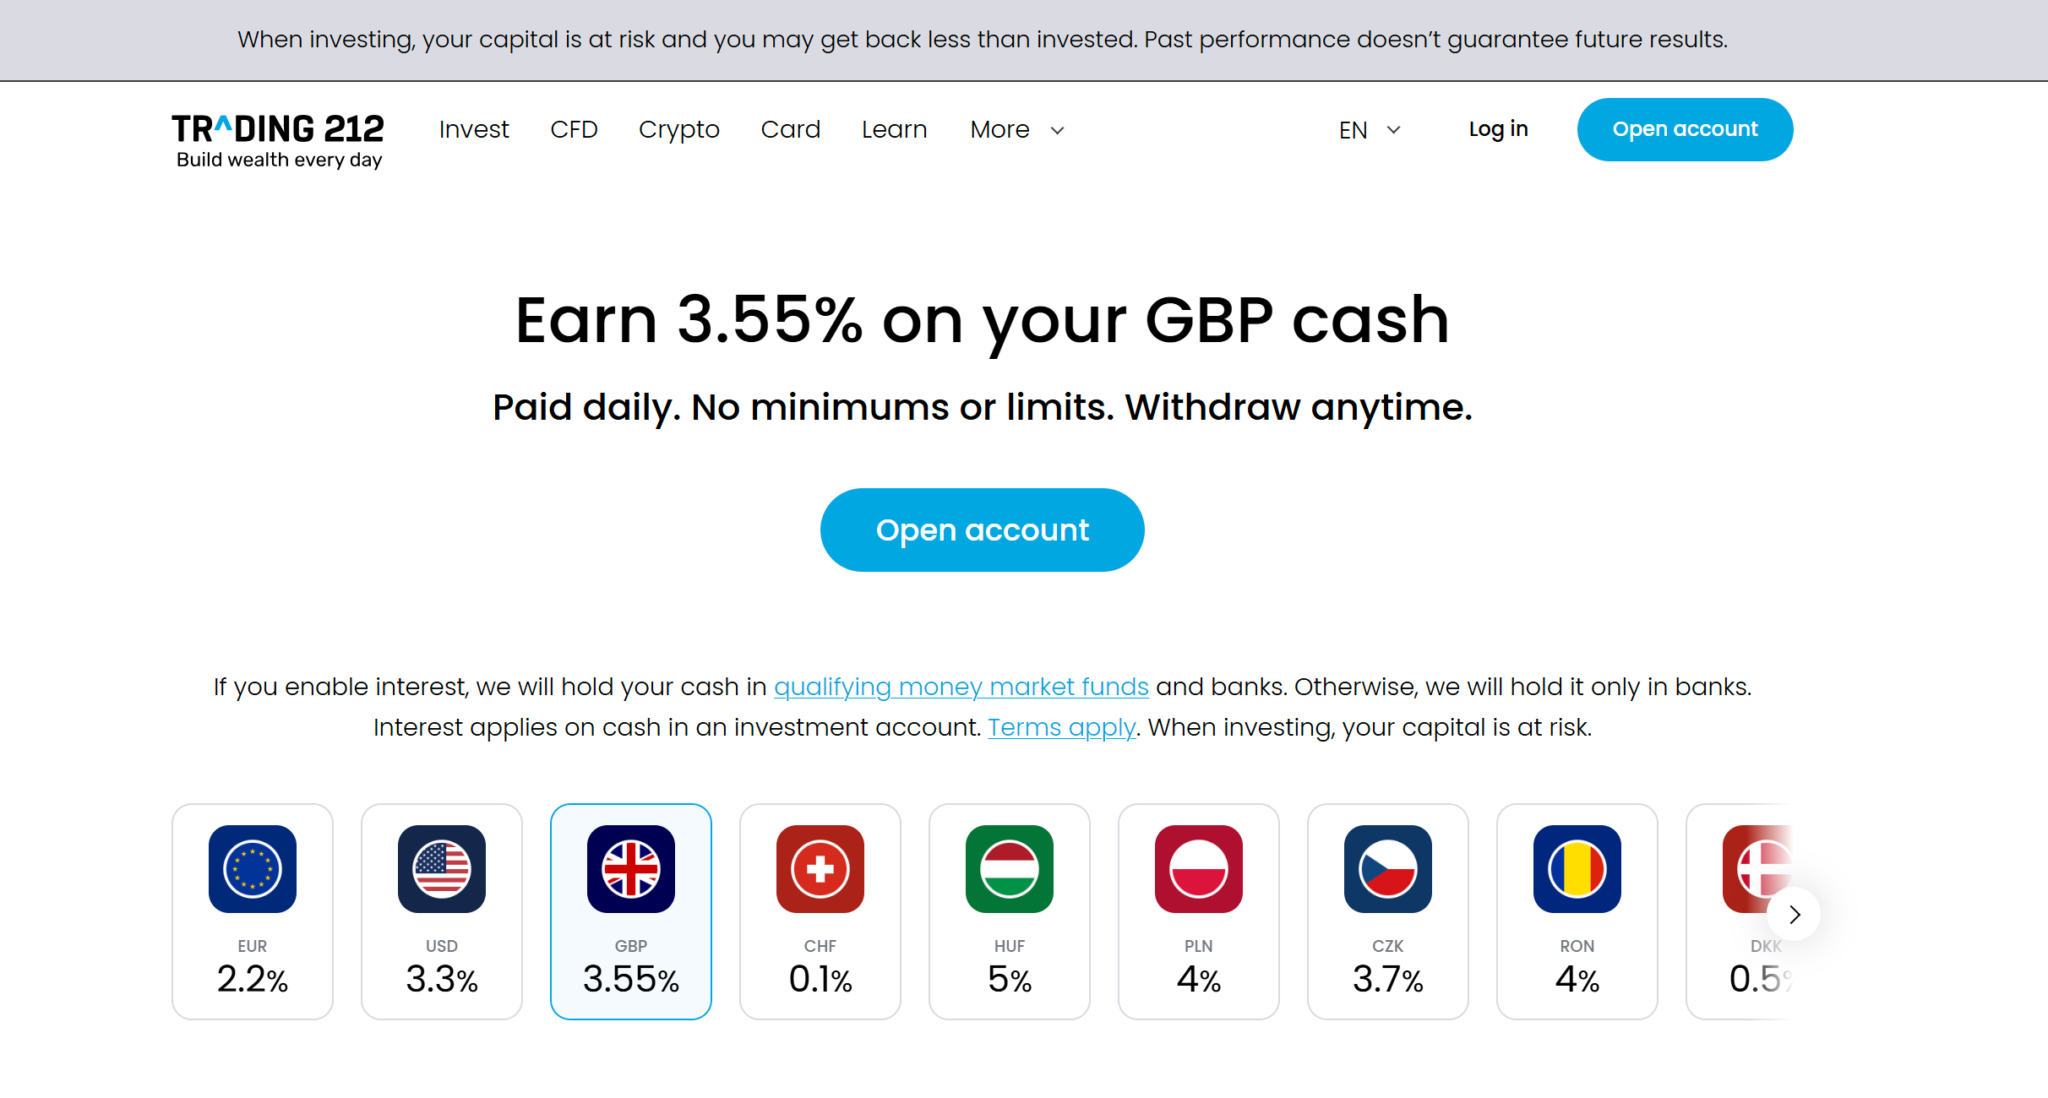Choose the HUF Hungarian flag icon
This screenshot has width=2048, height=1098.
tap(1009, 868)
